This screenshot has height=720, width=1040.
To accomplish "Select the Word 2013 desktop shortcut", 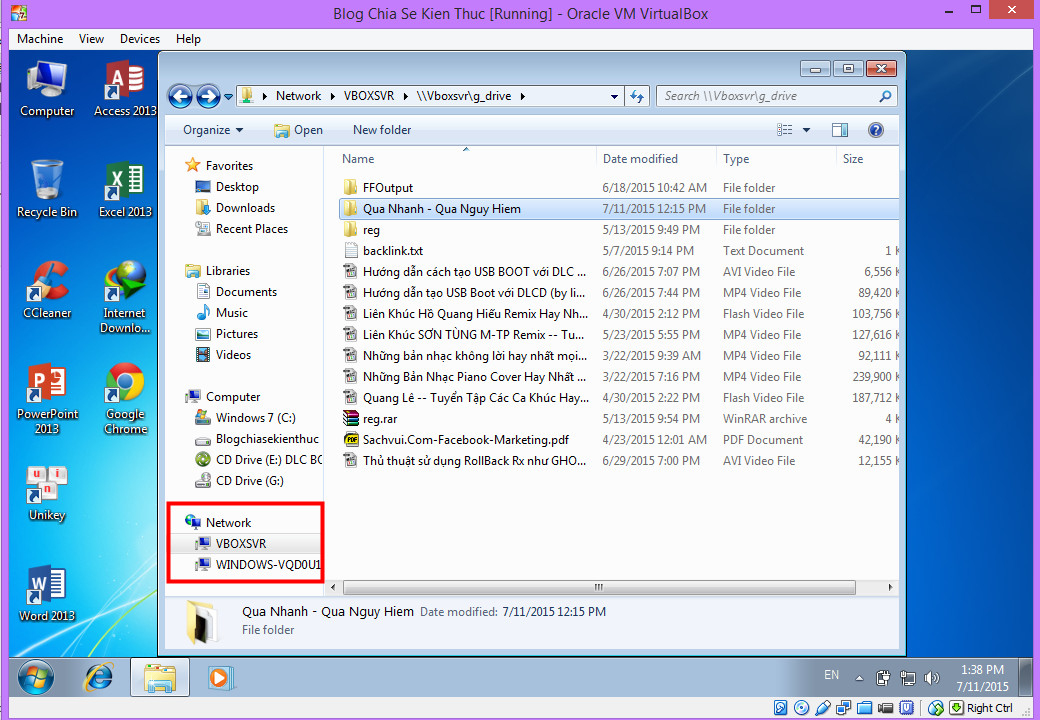I will (46, 593).
